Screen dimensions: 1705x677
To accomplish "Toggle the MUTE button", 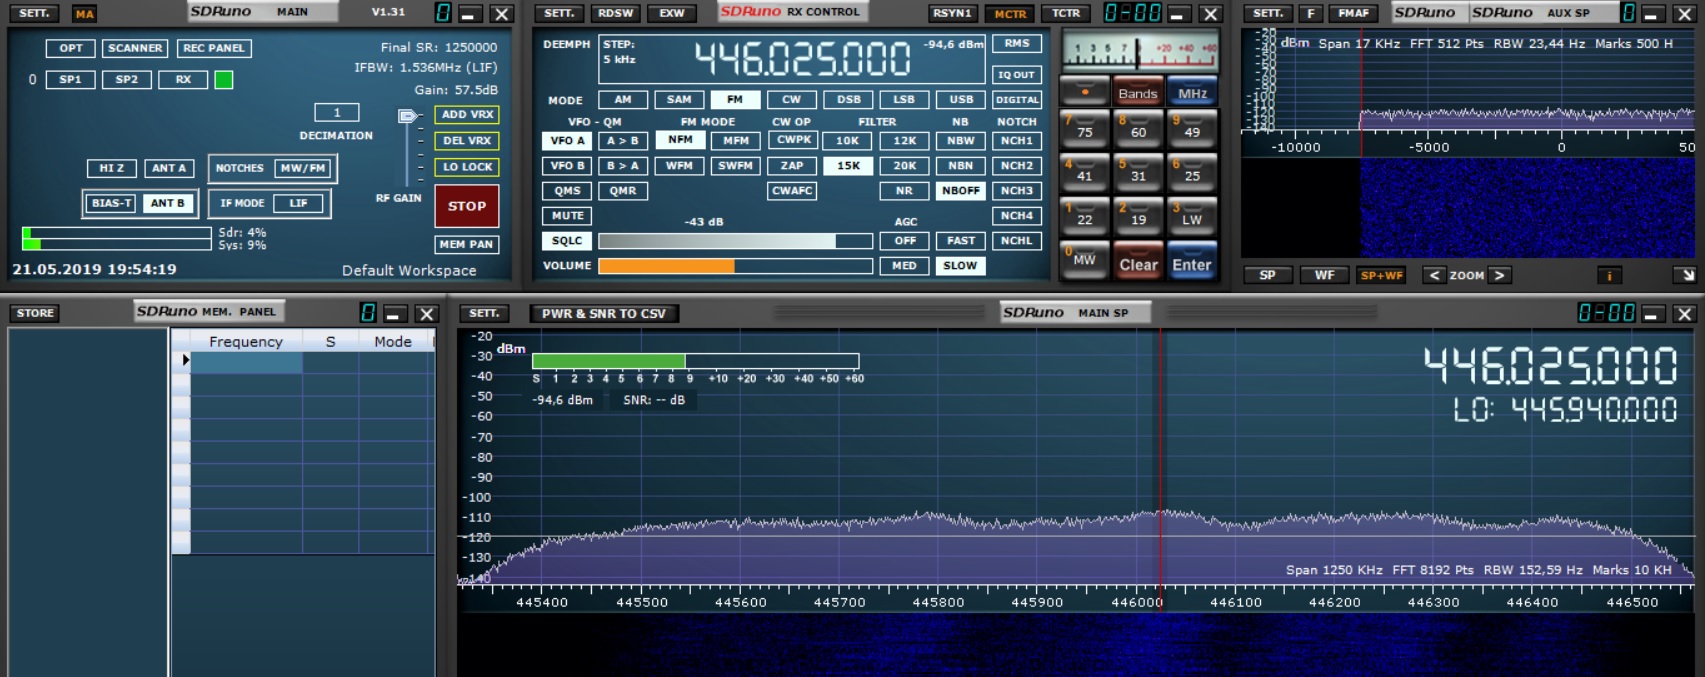I will [x=568, y=216].
